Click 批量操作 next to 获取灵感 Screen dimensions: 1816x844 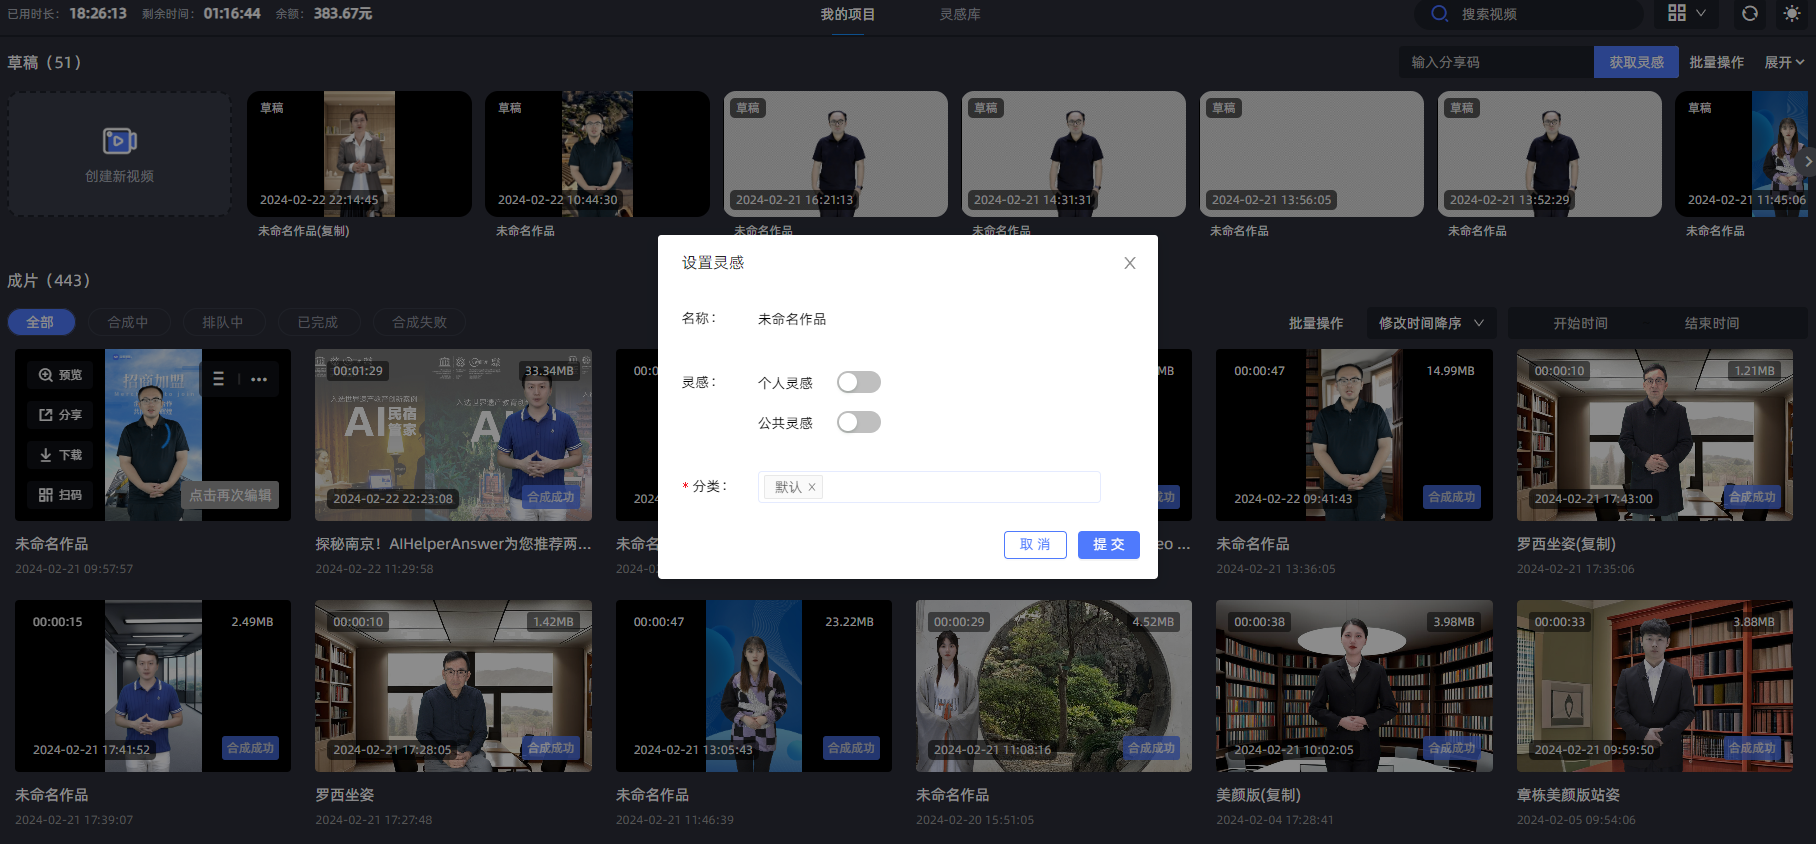[1717, 62]
